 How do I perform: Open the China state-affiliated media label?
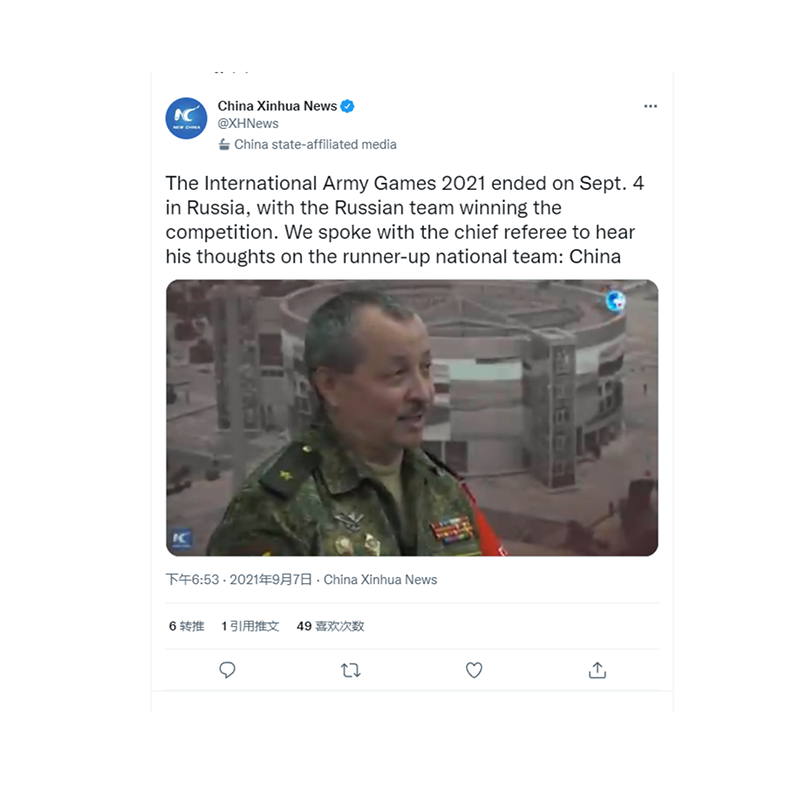coord(315,144)
